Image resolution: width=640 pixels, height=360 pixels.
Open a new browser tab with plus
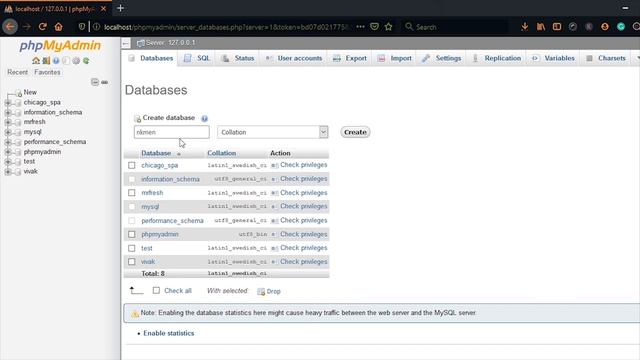[120, 8]
